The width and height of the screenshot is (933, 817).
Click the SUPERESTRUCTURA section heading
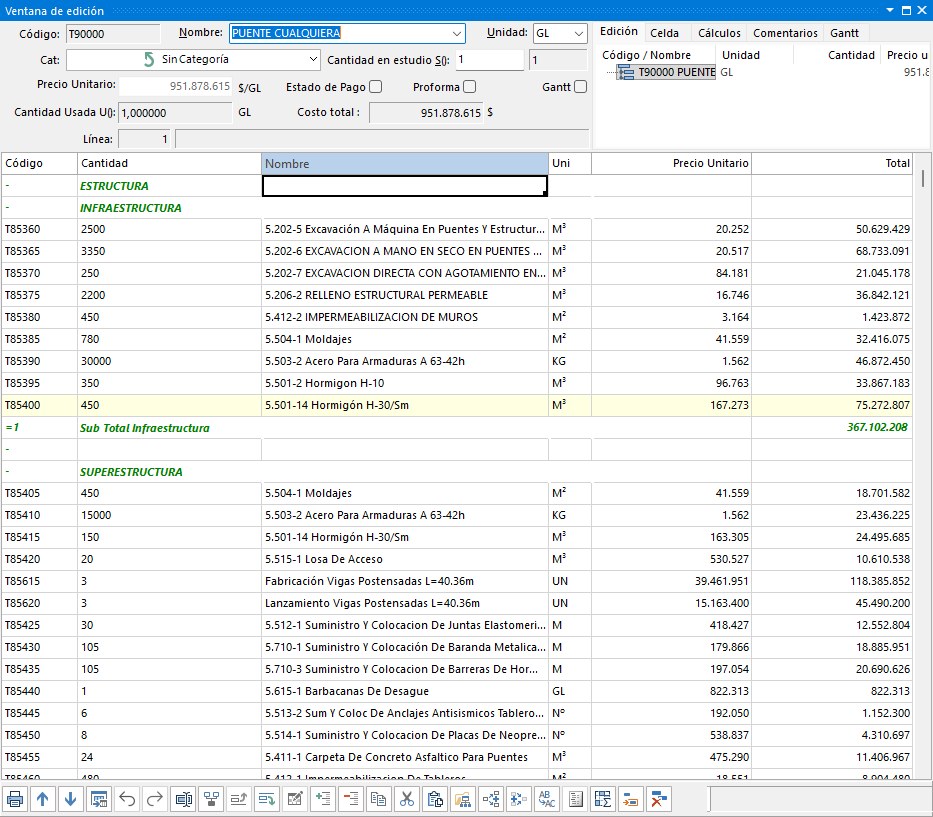(x=131, y=472)
